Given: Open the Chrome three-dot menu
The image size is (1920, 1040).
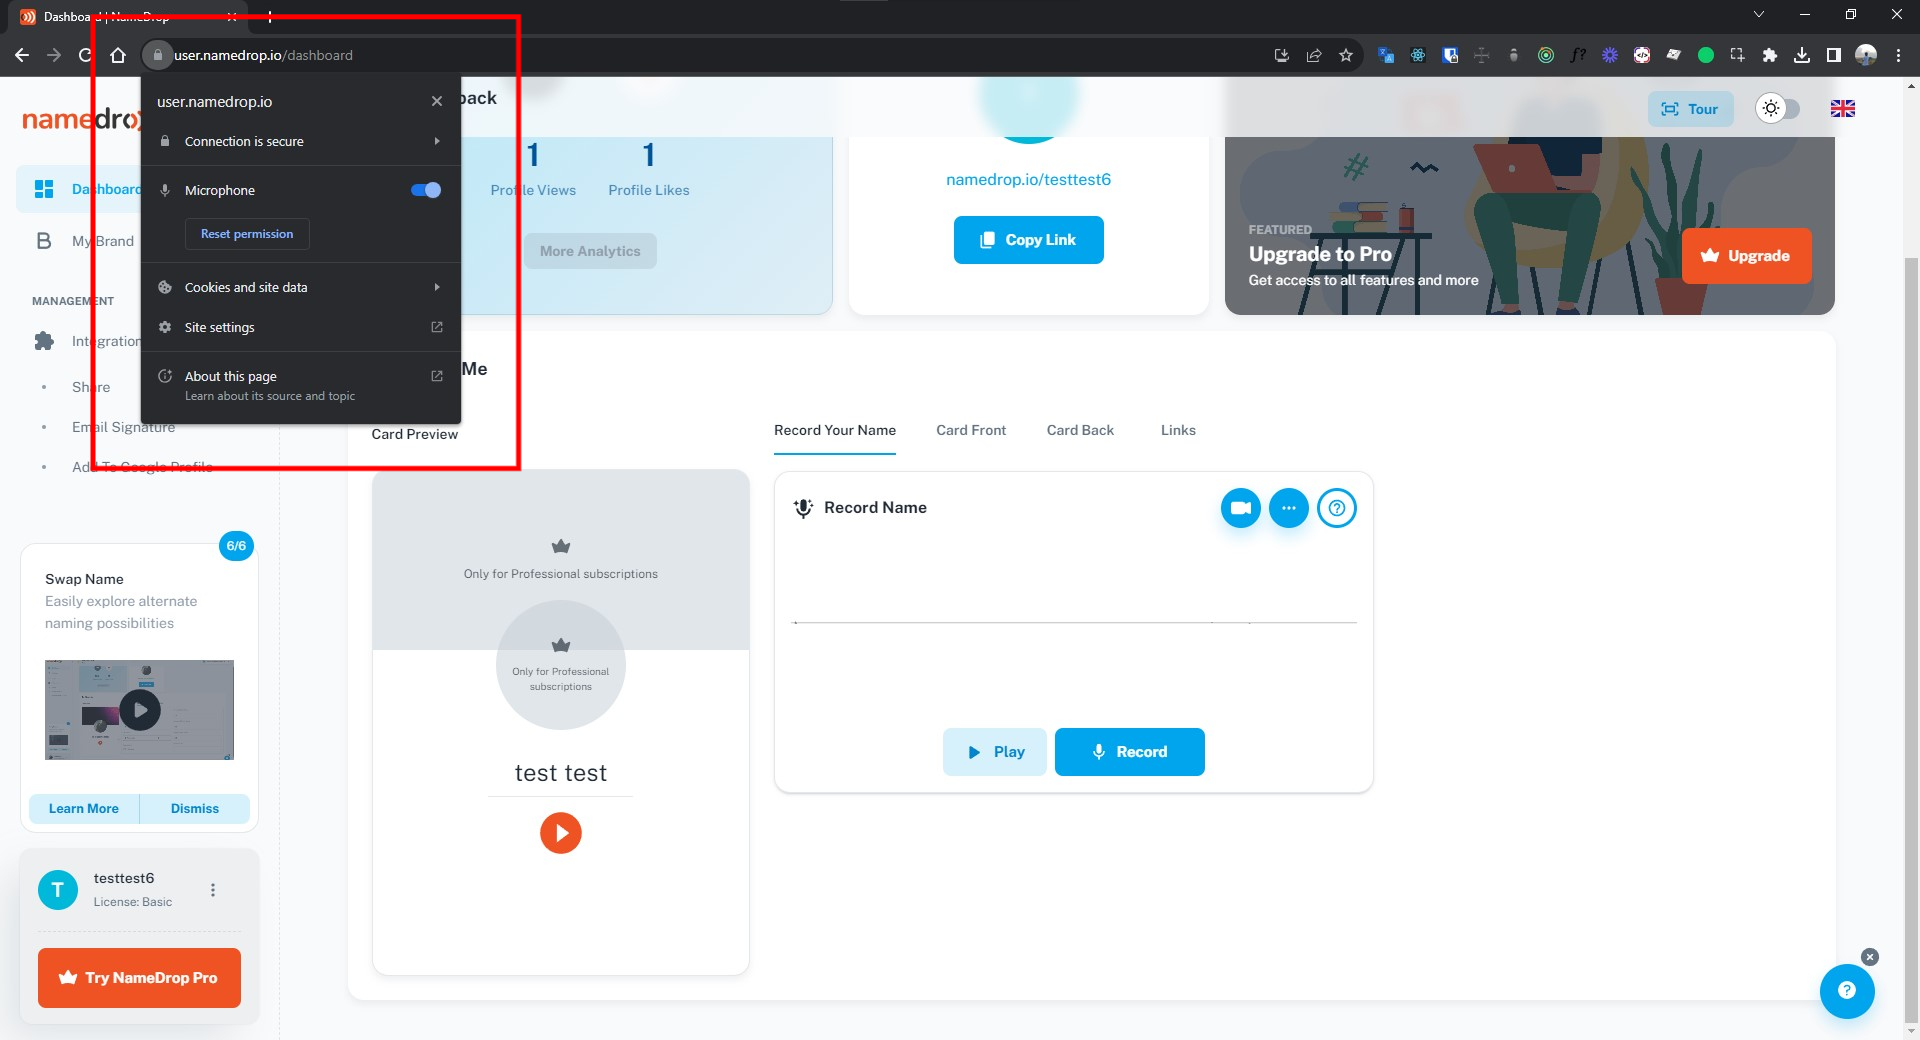Looking at the screenshot, I should [1898, 55].
